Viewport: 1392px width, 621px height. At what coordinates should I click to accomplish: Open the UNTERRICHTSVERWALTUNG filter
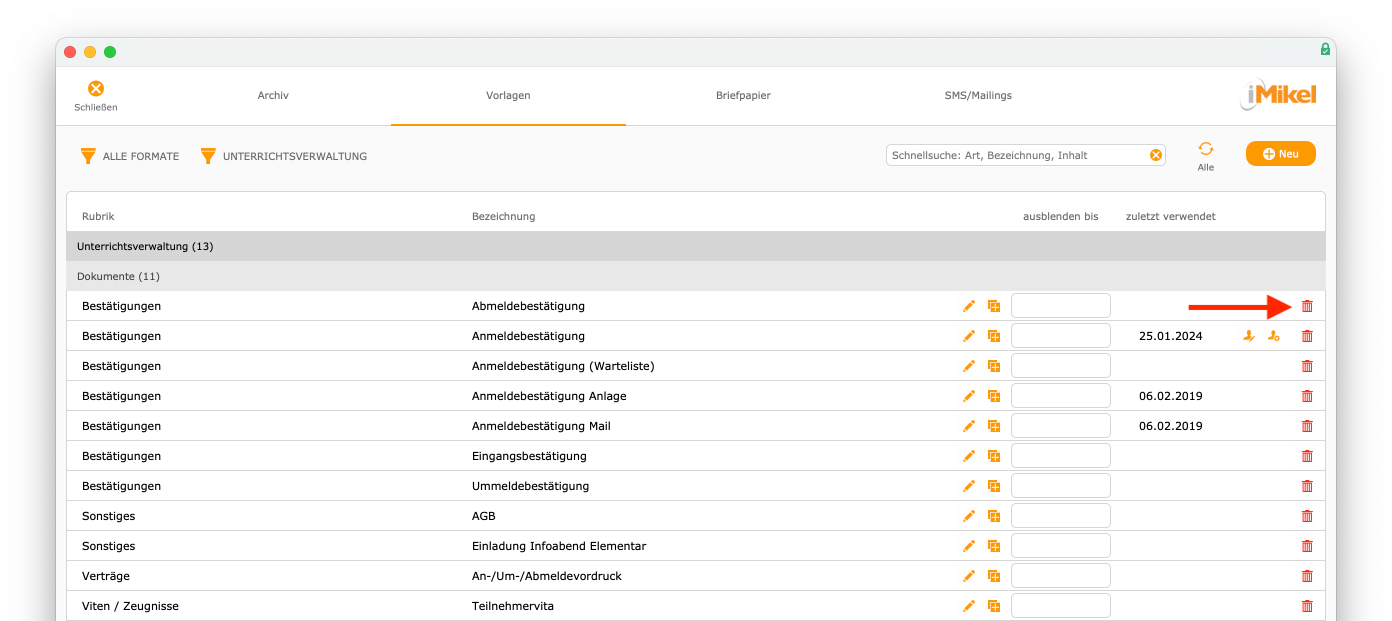point(284,156)
